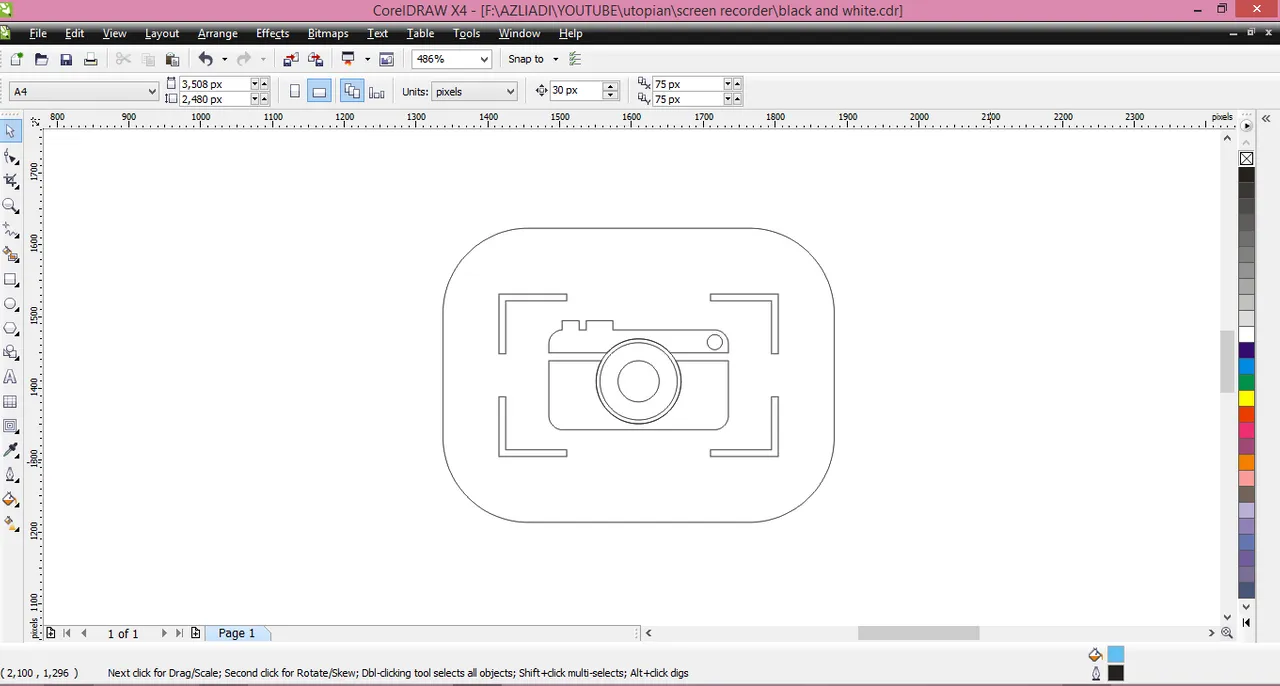1280x686 pixels.
Task: Open the Units pixels dropdown
Action: point(510,91)
